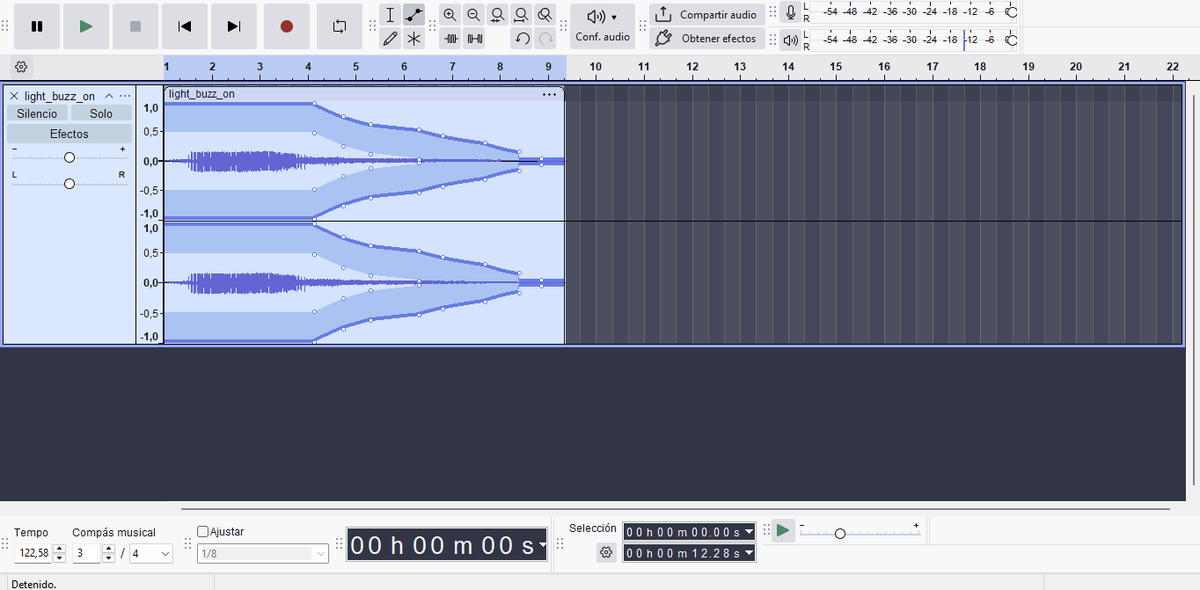Screen dimensions: 1200x590
Task: Increase the tempo with the up stepper arrow
Action: pyautogui.click(x=60, y=549)
